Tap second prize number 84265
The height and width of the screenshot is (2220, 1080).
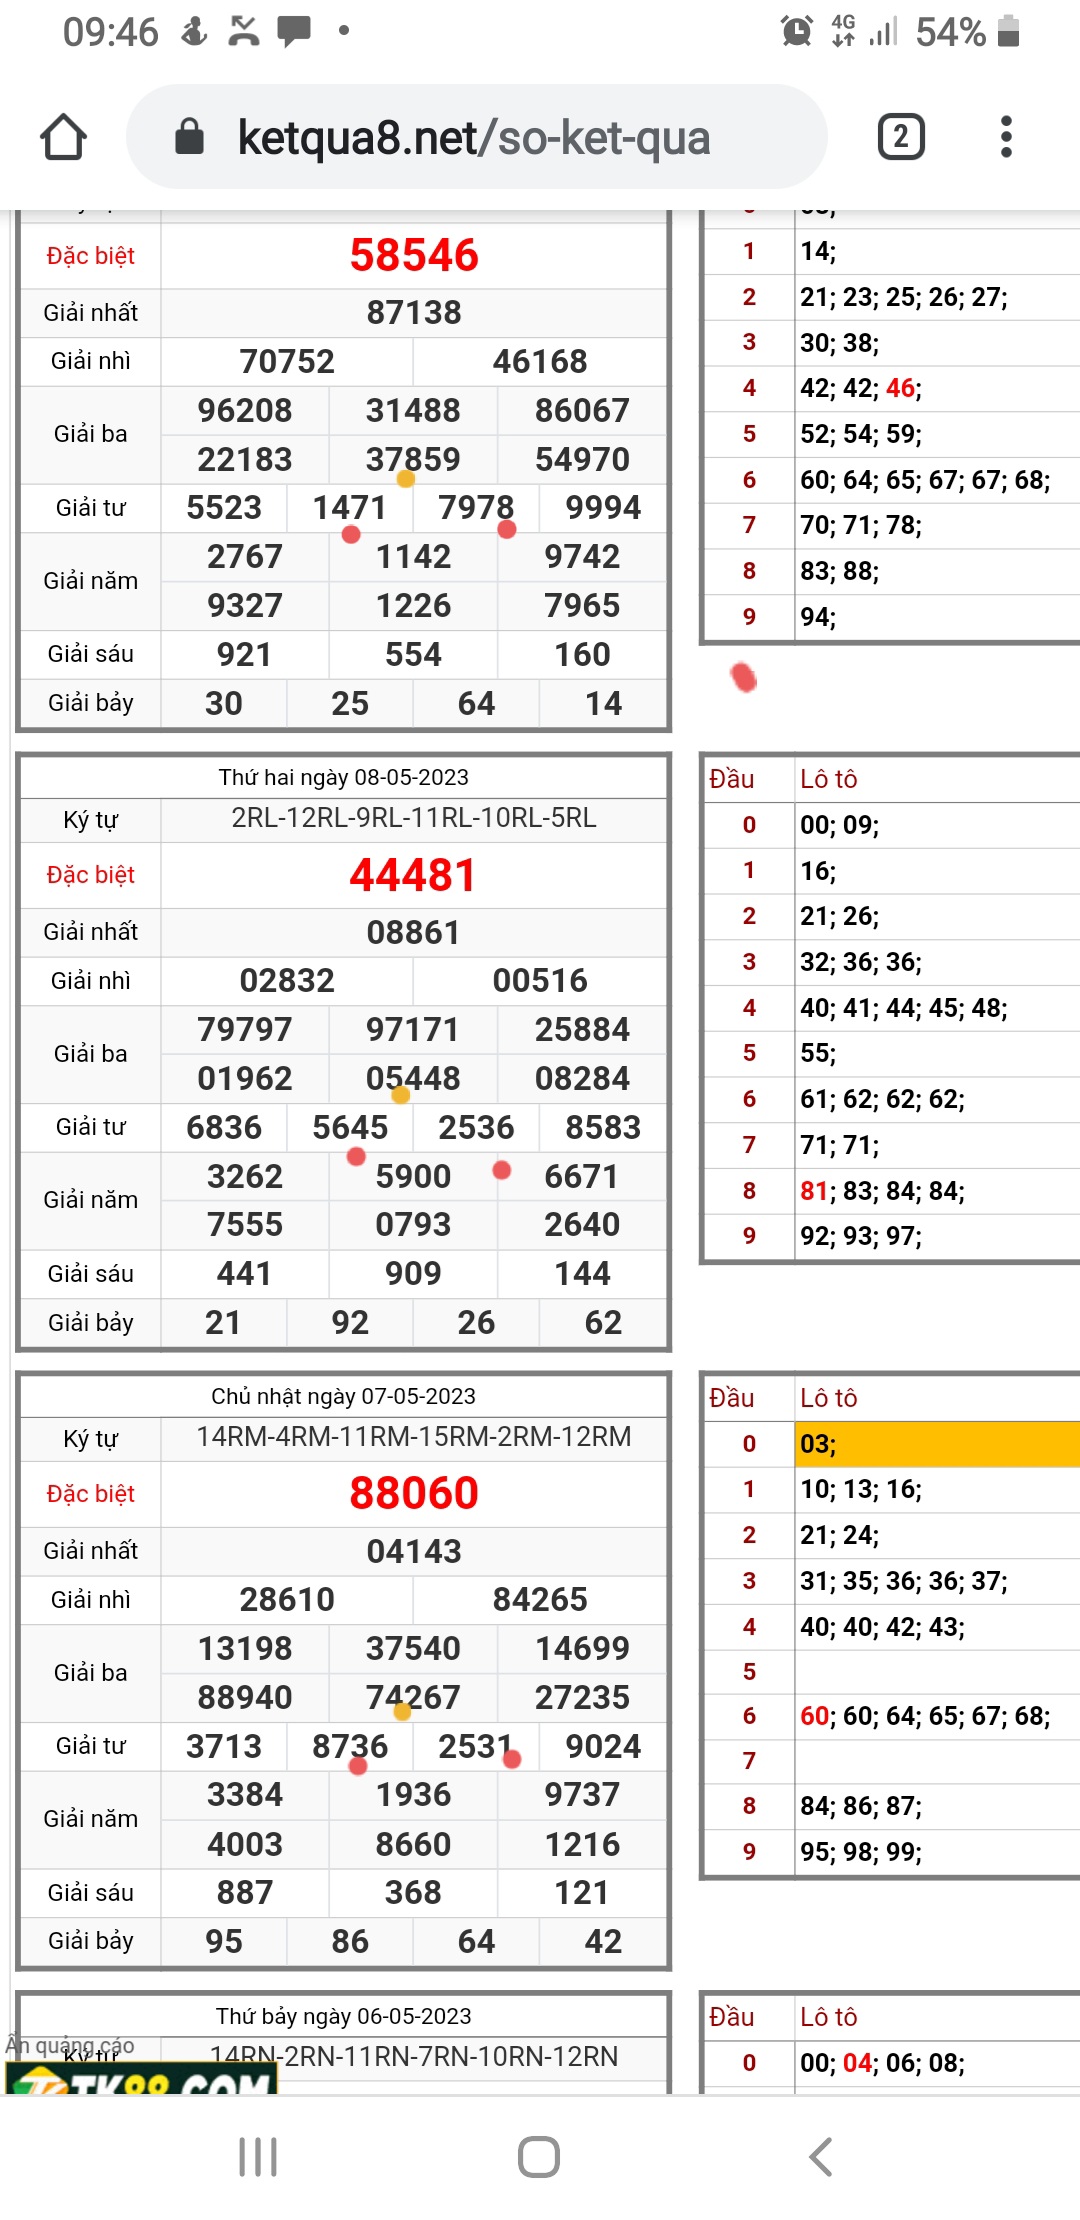coord(540,1599)
